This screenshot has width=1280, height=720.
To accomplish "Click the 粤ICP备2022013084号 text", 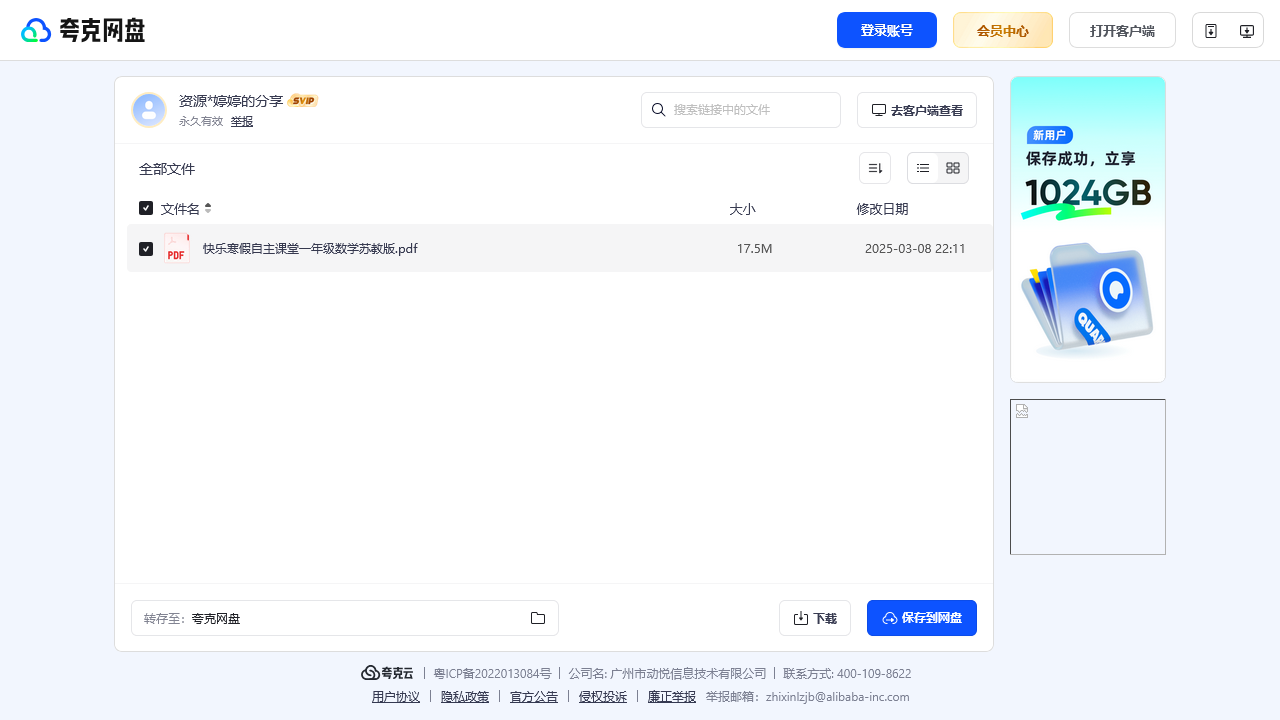I will tap(492, 674).
